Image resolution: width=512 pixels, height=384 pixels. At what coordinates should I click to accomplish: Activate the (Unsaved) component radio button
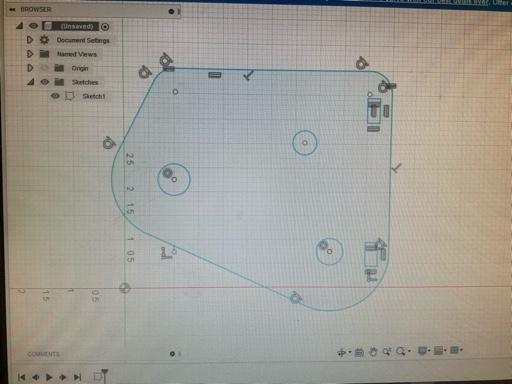[x=105, y=26]
